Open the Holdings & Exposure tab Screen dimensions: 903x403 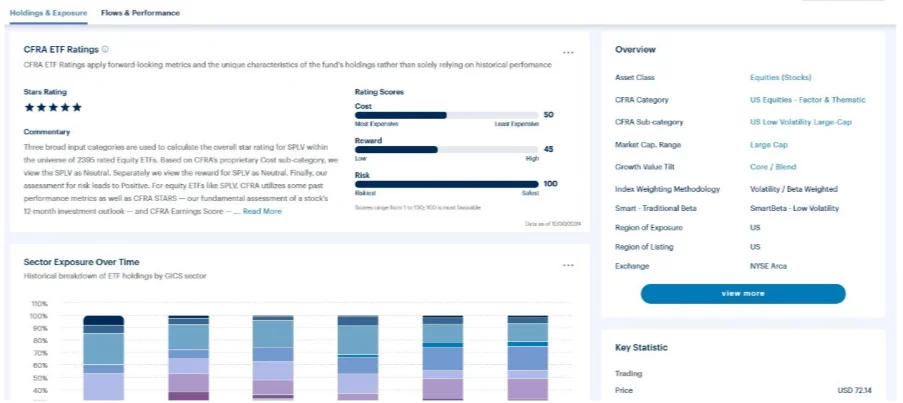pos(49,13)
